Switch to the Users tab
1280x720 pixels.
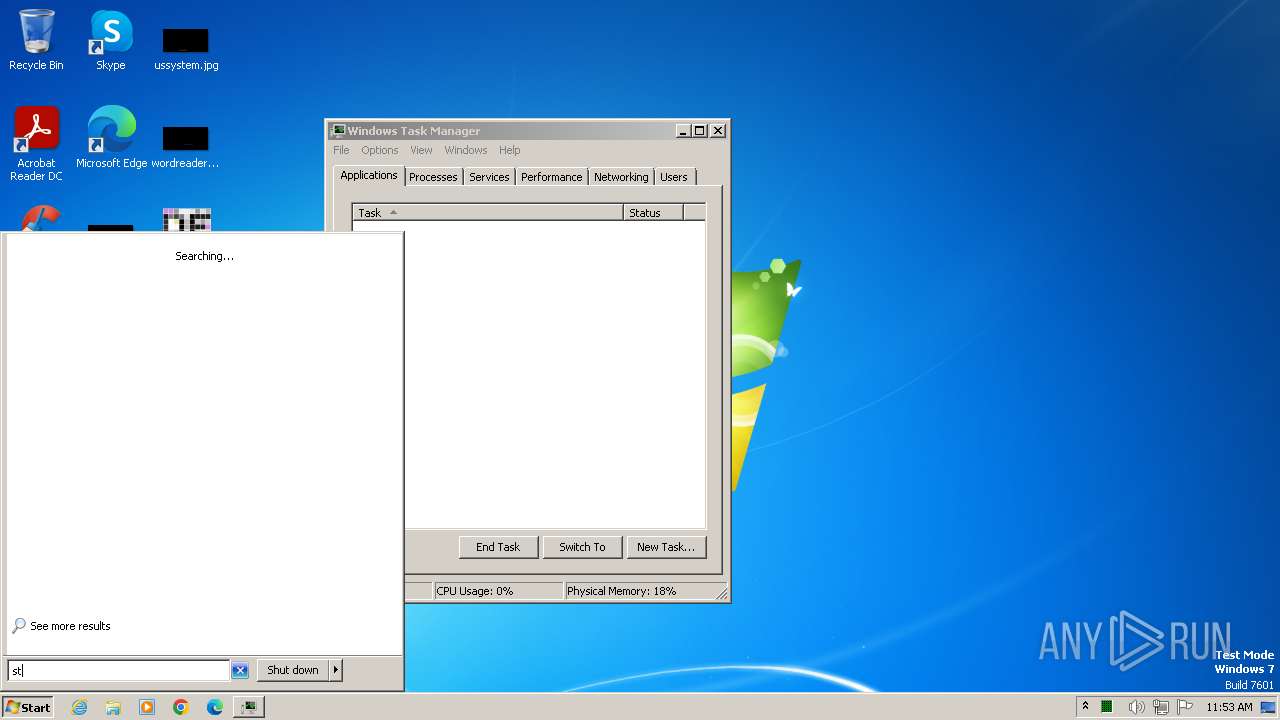(x=674, y=177)
